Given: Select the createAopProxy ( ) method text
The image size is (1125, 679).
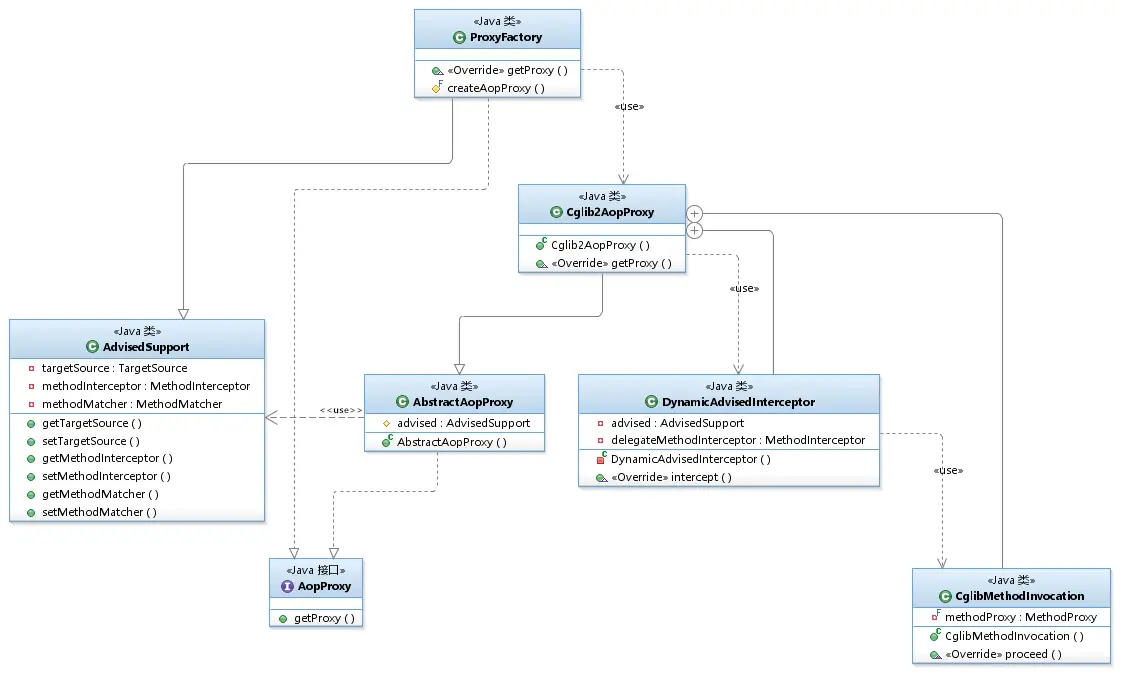Looking at the screenshot, I should 496,88.
